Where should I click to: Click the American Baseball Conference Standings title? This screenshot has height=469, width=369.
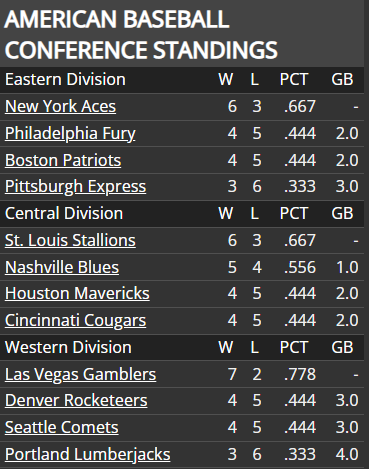tap(141, 34)
